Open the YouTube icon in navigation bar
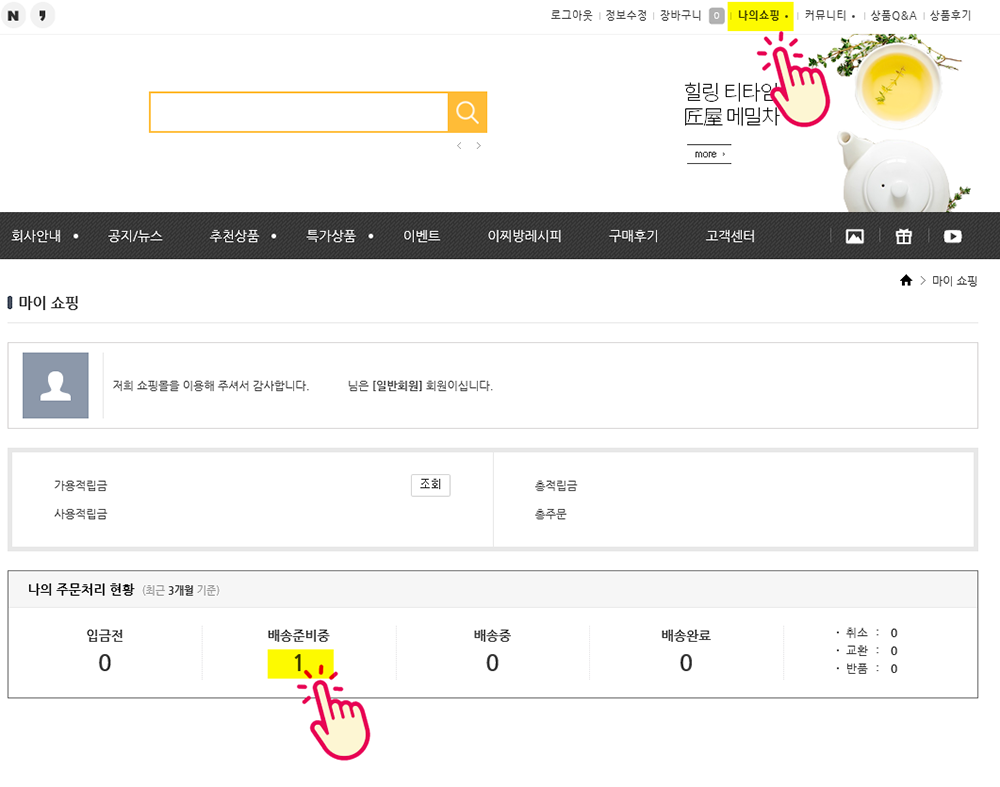Viewport: 1000px width, 787px height. [953, 236]
